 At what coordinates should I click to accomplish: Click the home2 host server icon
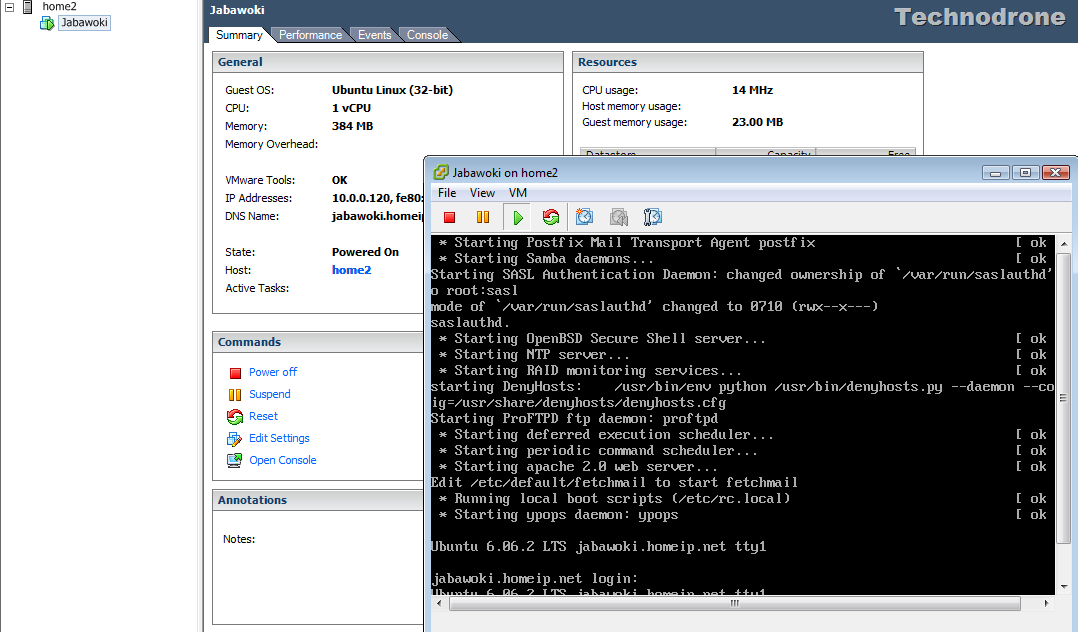[28, 7]
